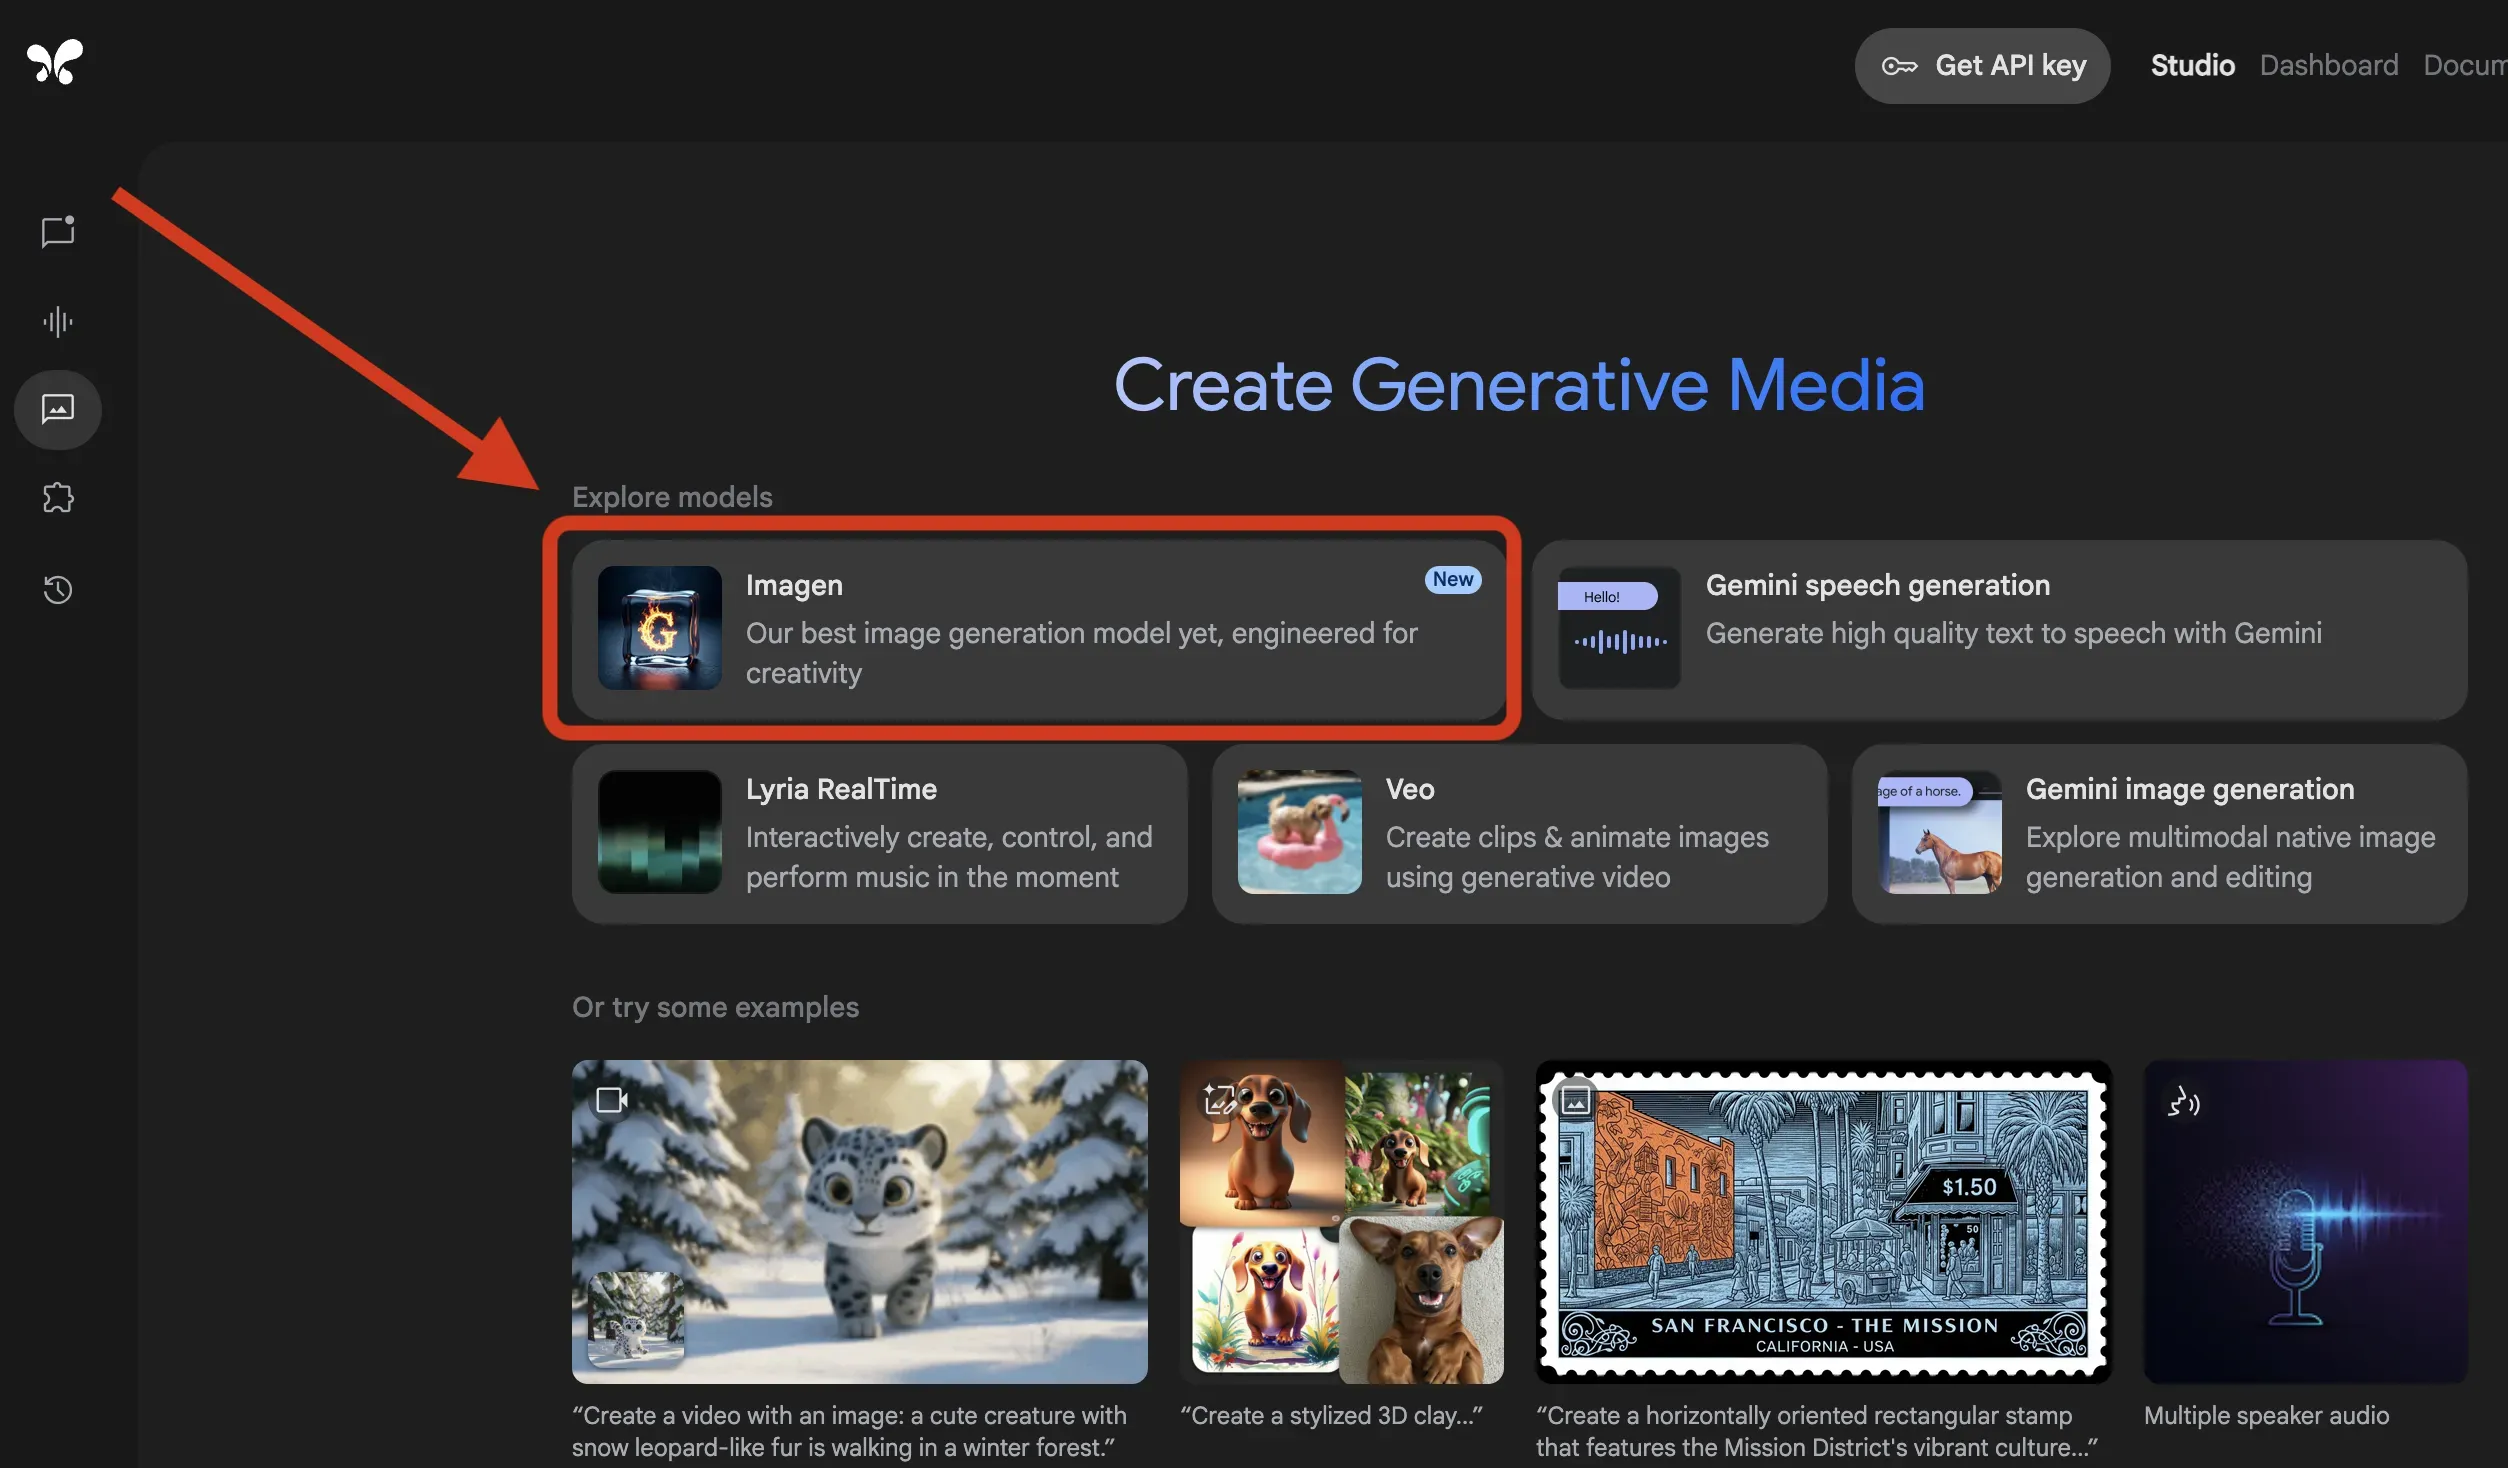2508x1468 pixels.
Task: View history using the clock sidebar icon
Action: tap(57, 590)
